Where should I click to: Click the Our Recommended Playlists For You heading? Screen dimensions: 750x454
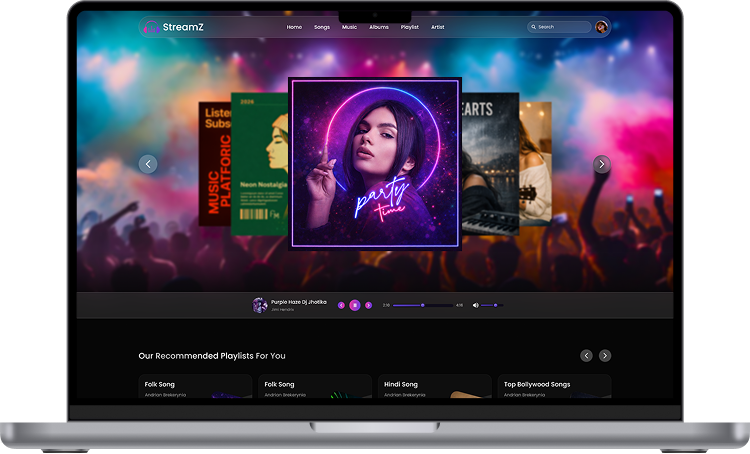(212, 356)
